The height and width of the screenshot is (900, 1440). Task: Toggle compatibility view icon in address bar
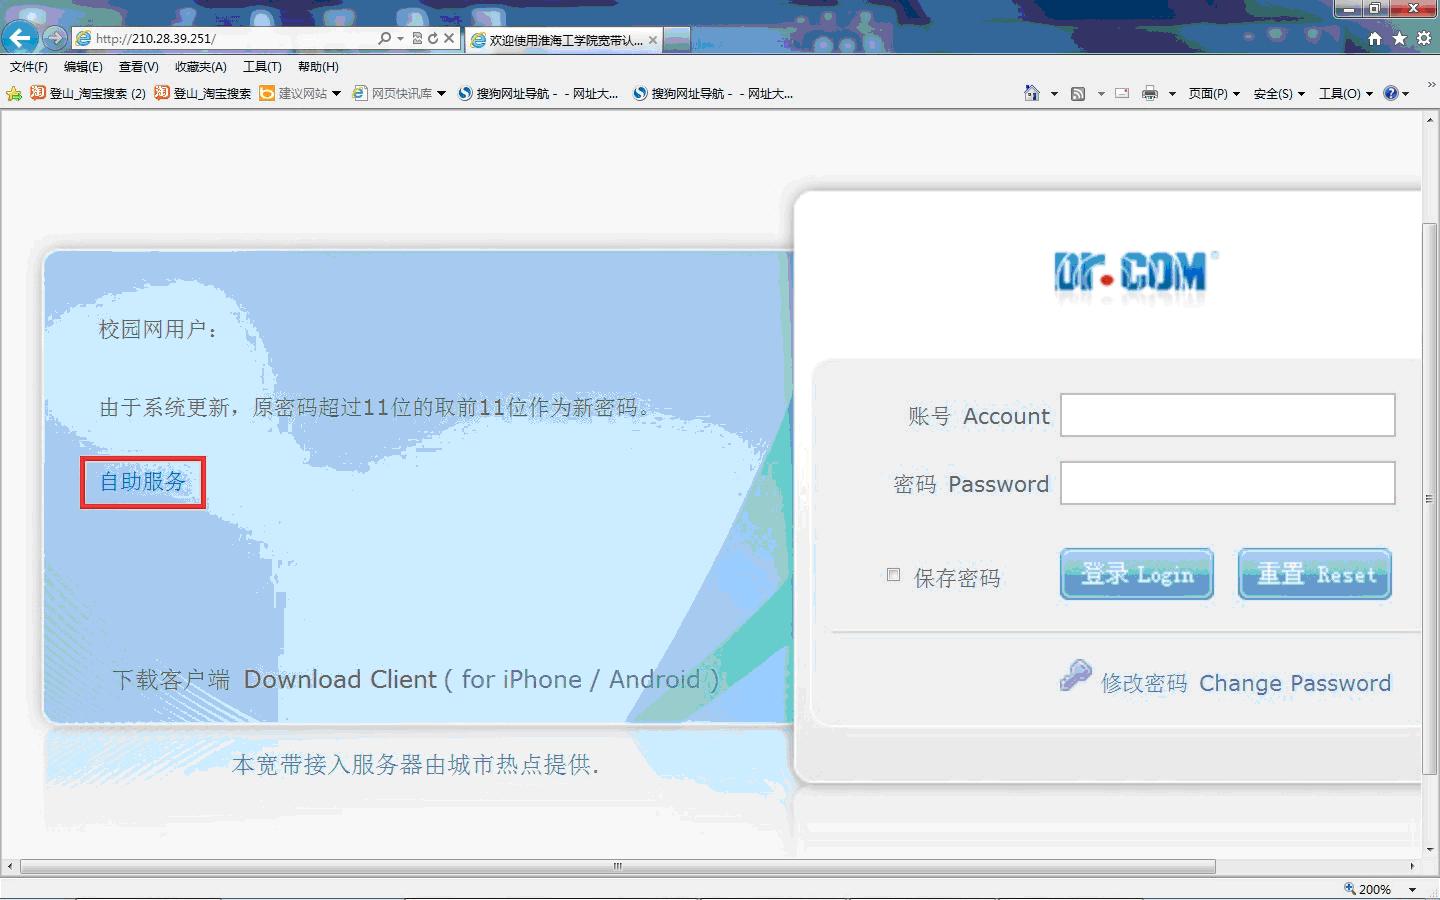[x=417, y=38]
